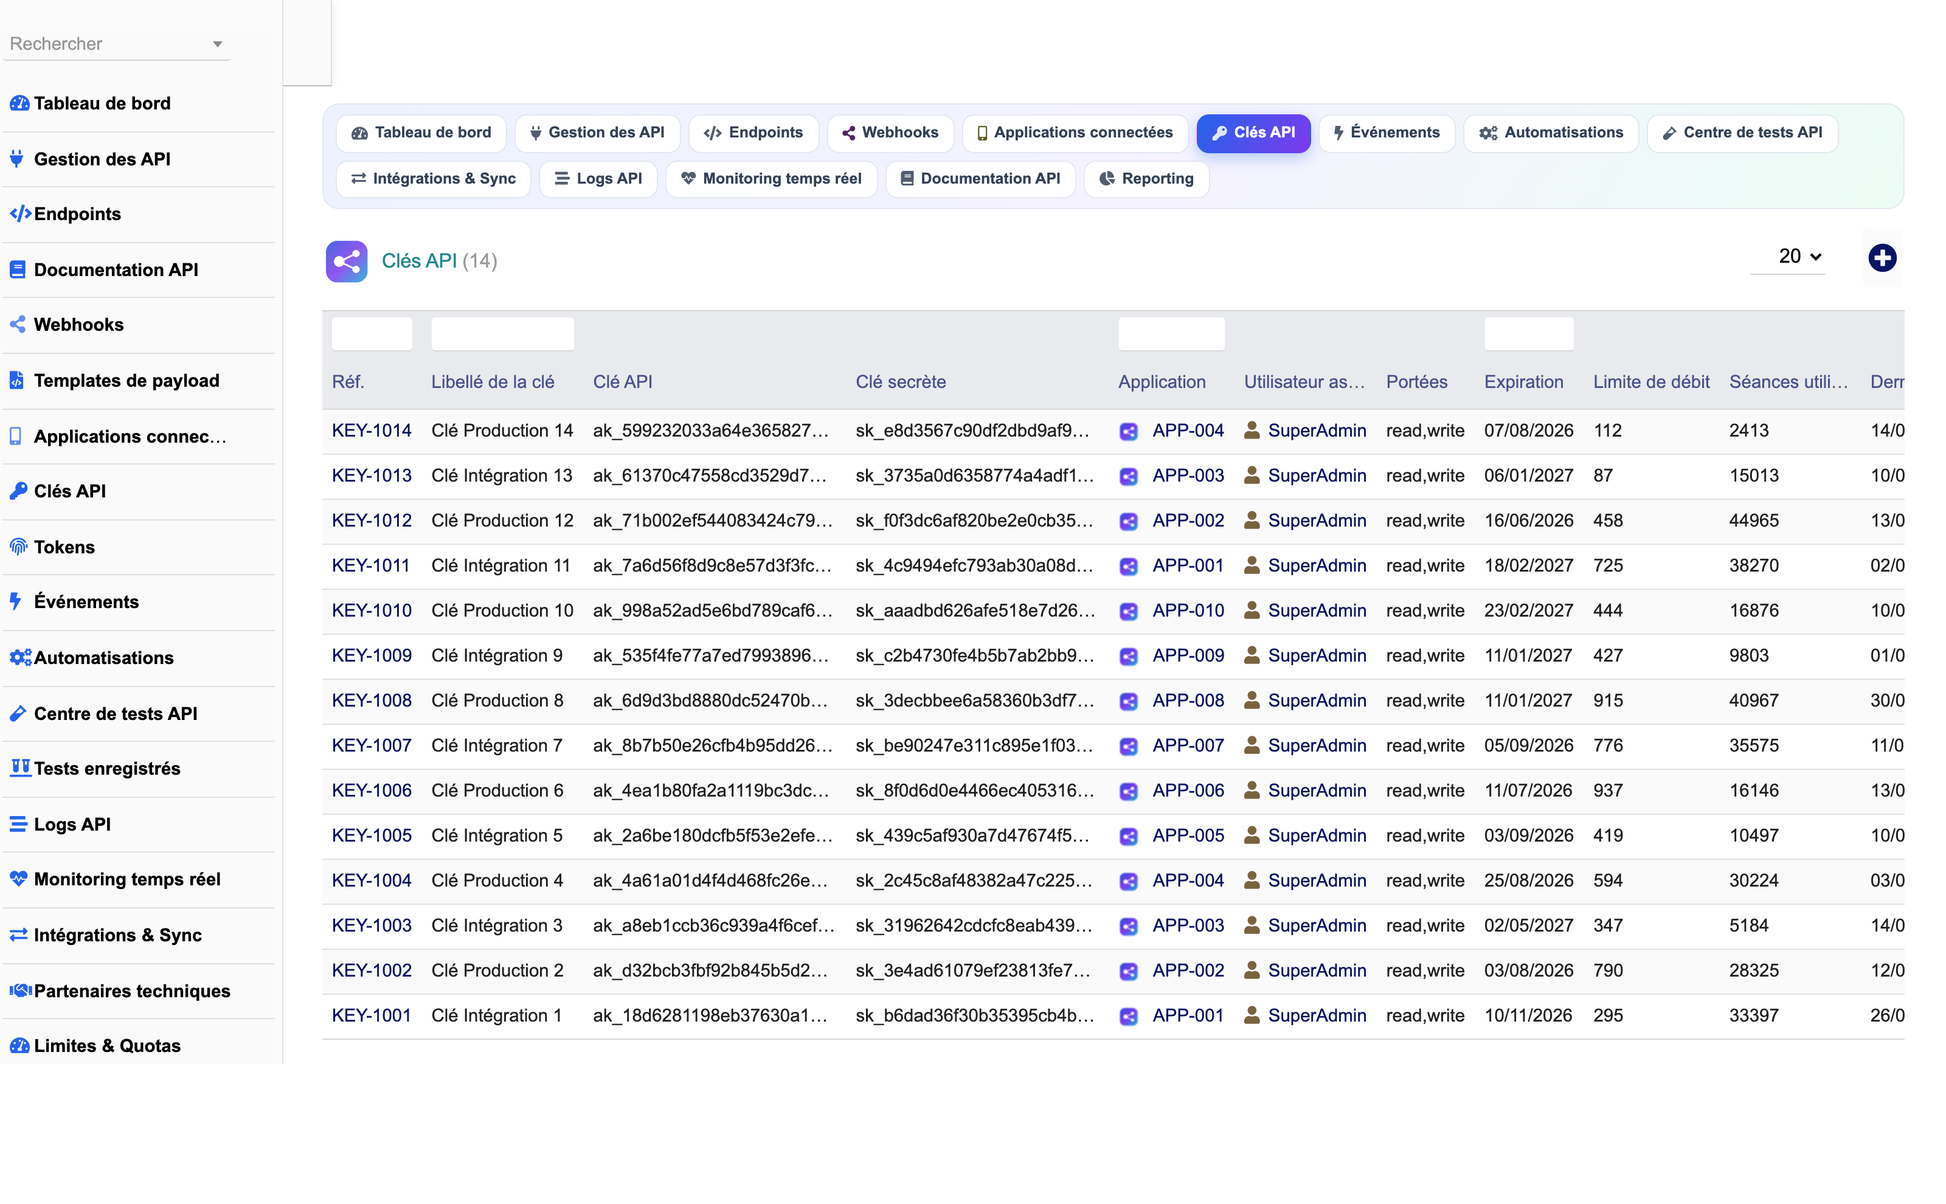Click the Clés API key icon in sidebar
Screen dimensions: 1946x1204
coord(18,491)
